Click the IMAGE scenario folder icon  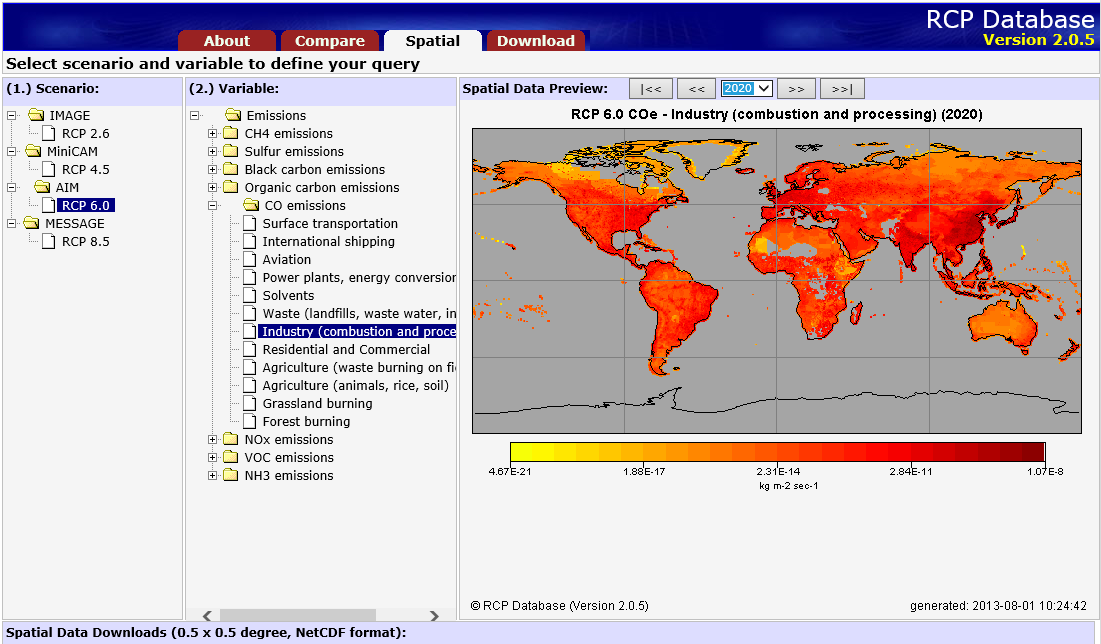point(36,115)
